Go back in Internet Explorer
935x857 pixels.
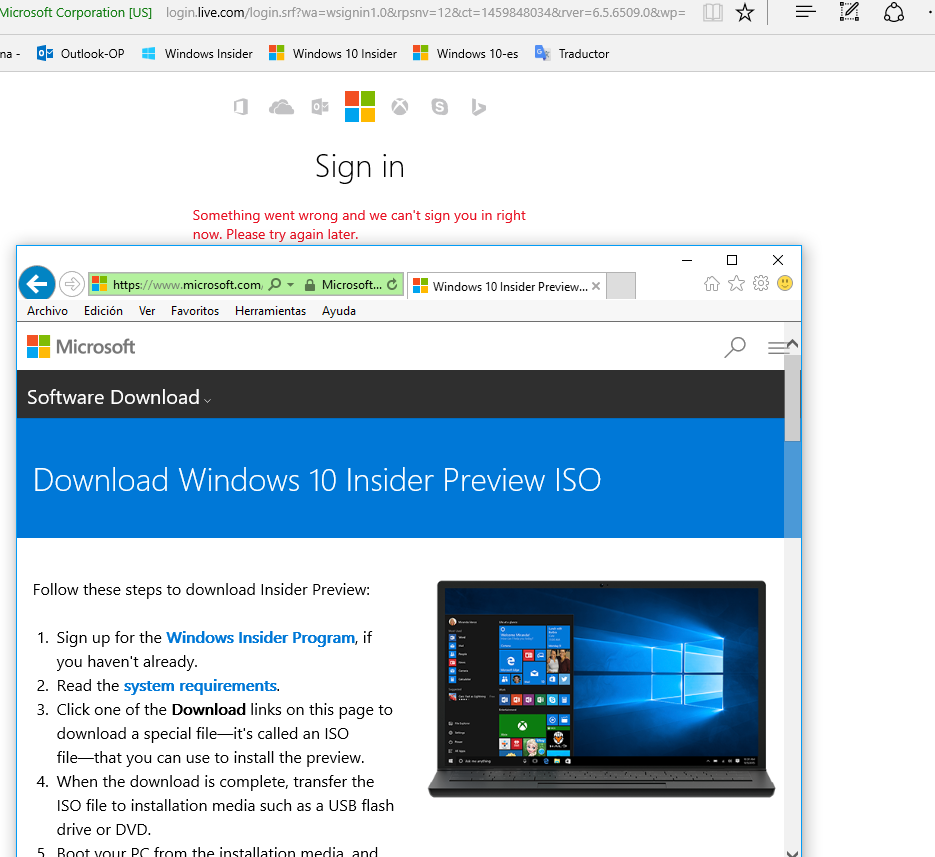[x=37, y=284]
